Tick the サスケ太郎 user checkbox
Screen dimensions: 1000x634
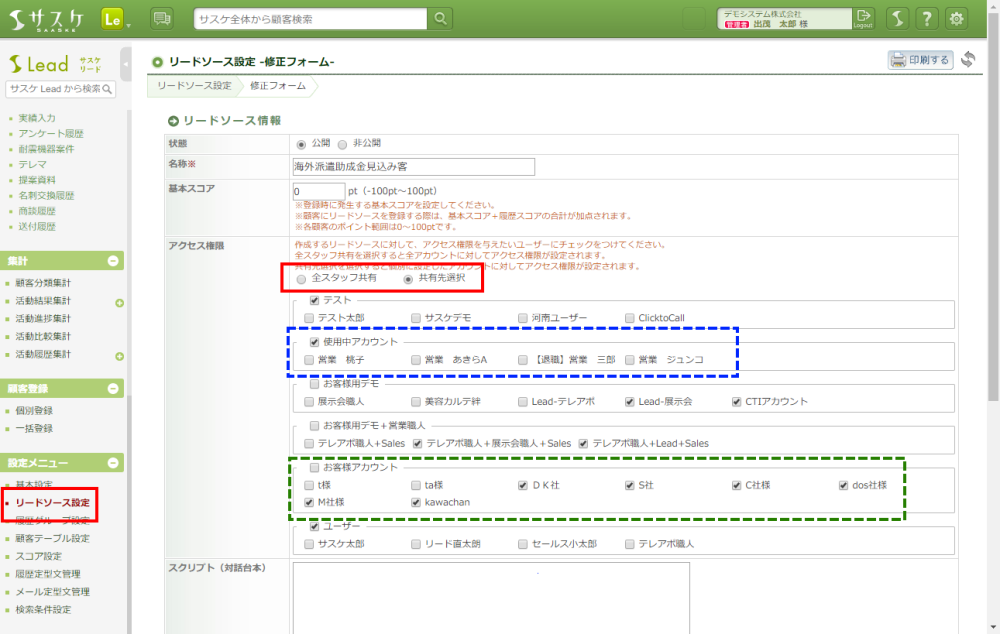click(x=309, y=545)
